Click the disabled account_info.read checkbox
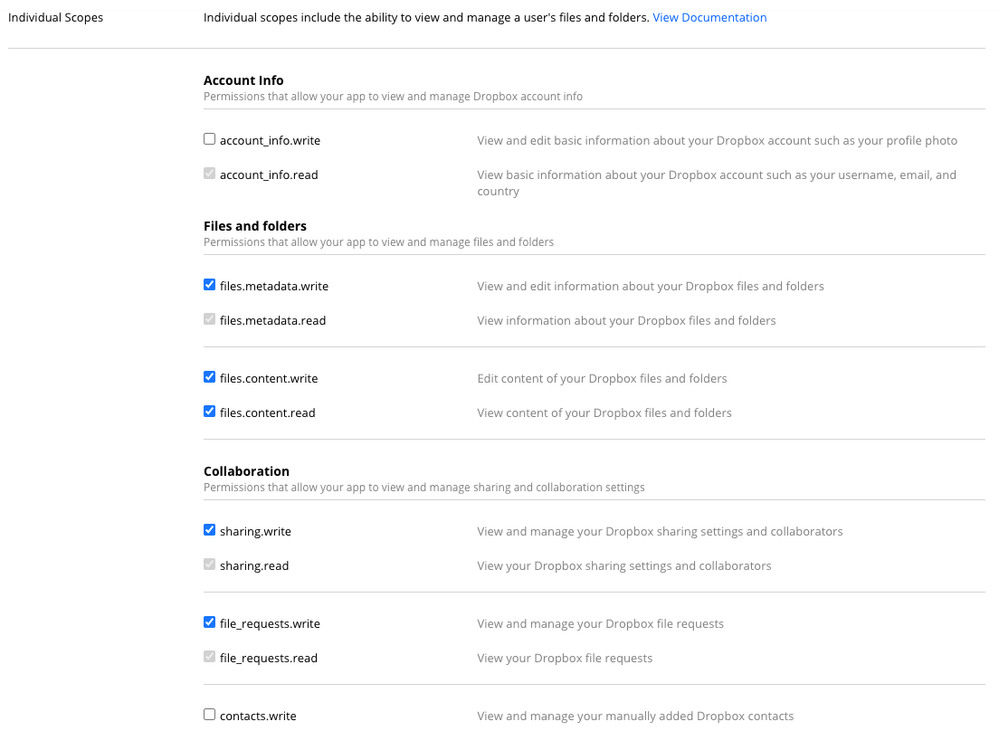Viewport: 999px width, 739px height. (209, 174)
